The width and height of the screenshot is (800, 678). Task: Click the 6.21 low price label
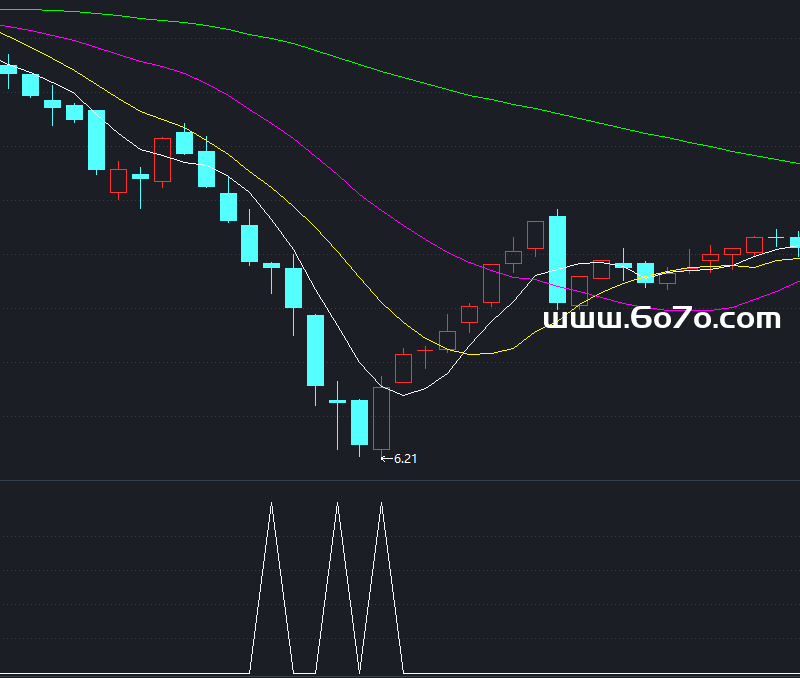pyautogui.click(x=405, y=459)
